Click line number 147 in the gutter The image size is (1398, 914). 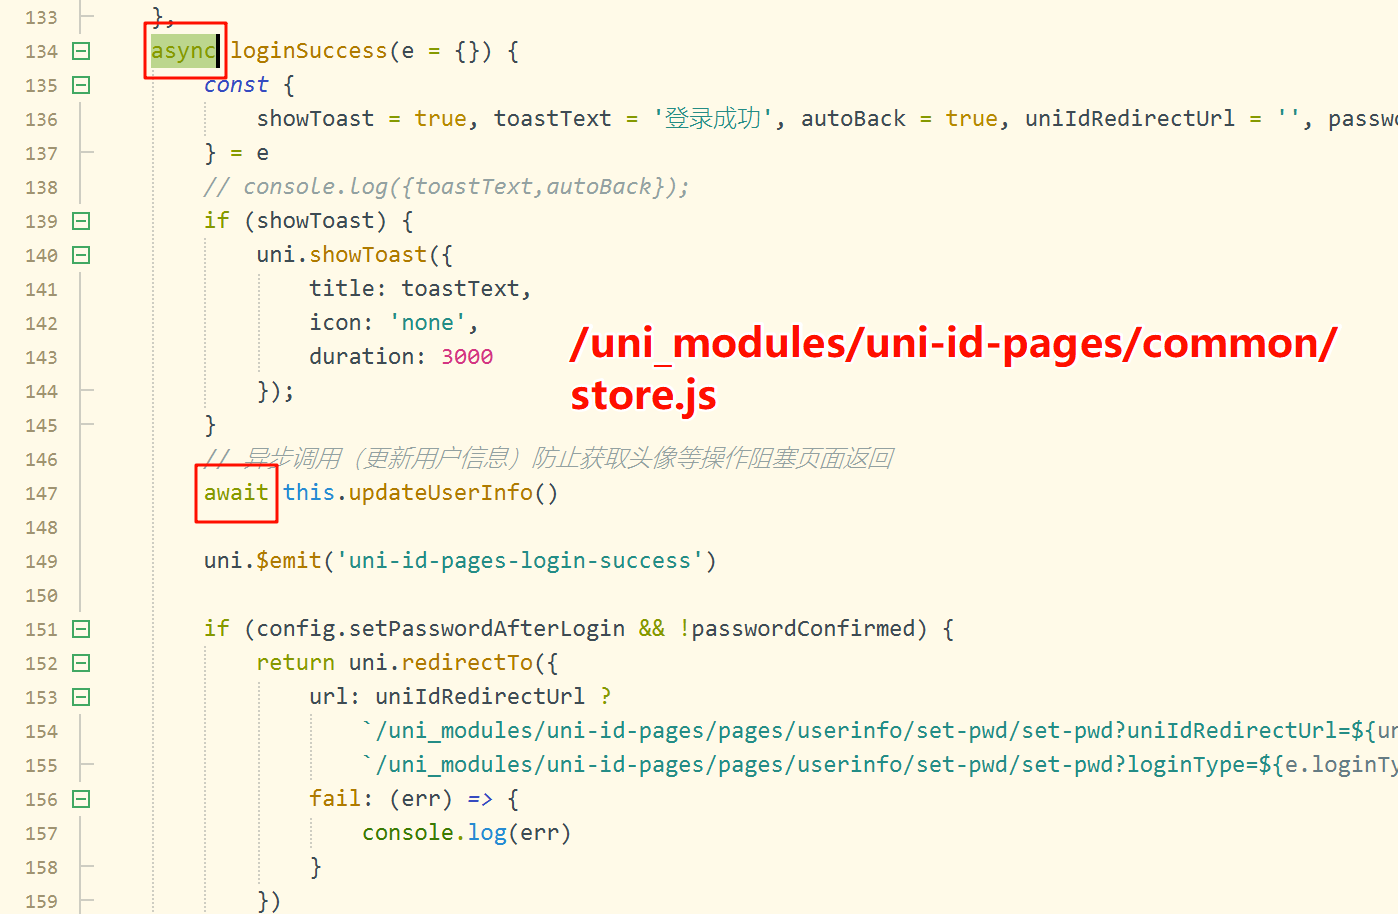coord(42,494)
